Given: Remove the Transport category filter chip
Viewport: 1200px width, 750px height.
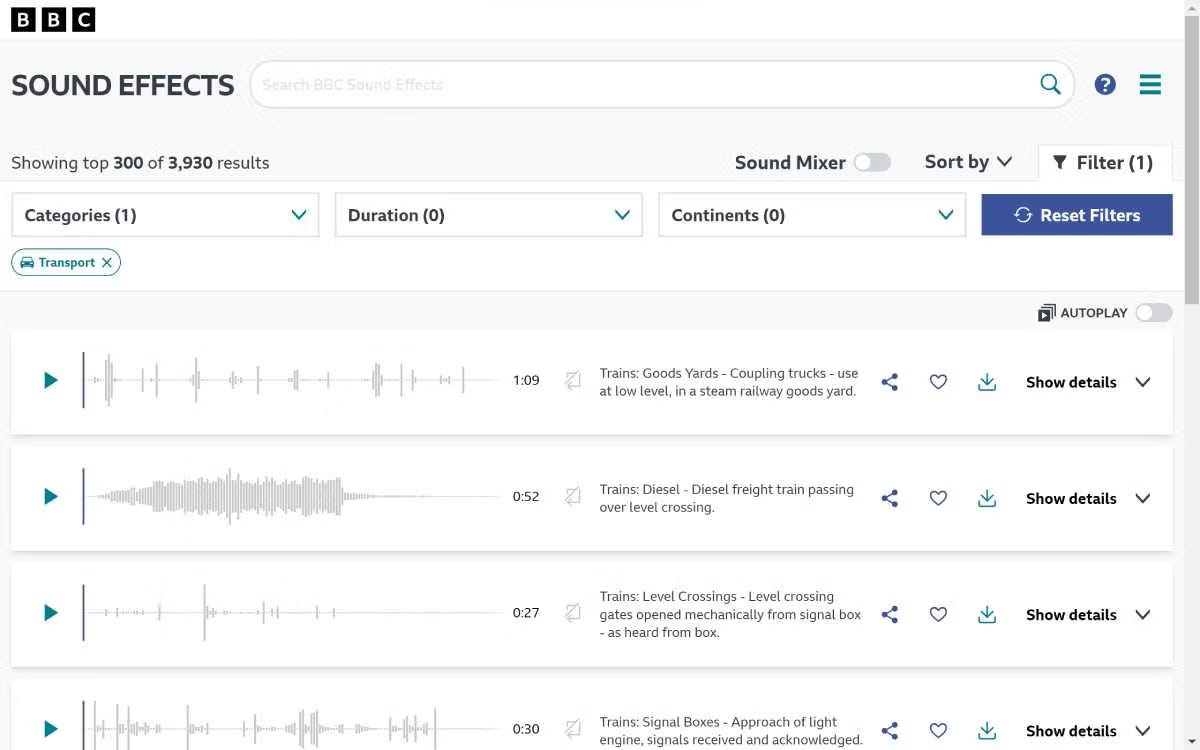Looking at the screenshot, I should [107, 263].
